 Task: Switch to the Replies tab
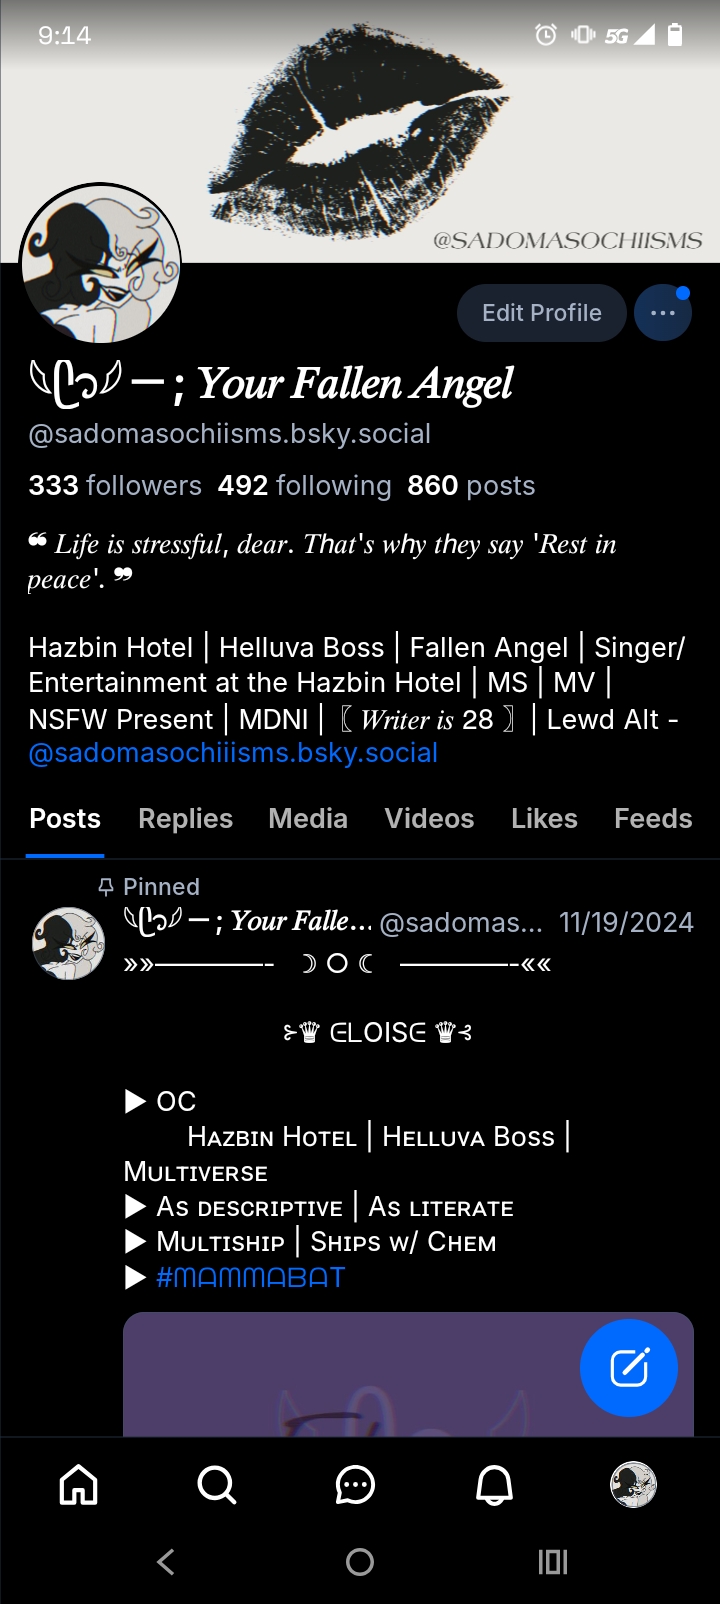pos(186,819)
